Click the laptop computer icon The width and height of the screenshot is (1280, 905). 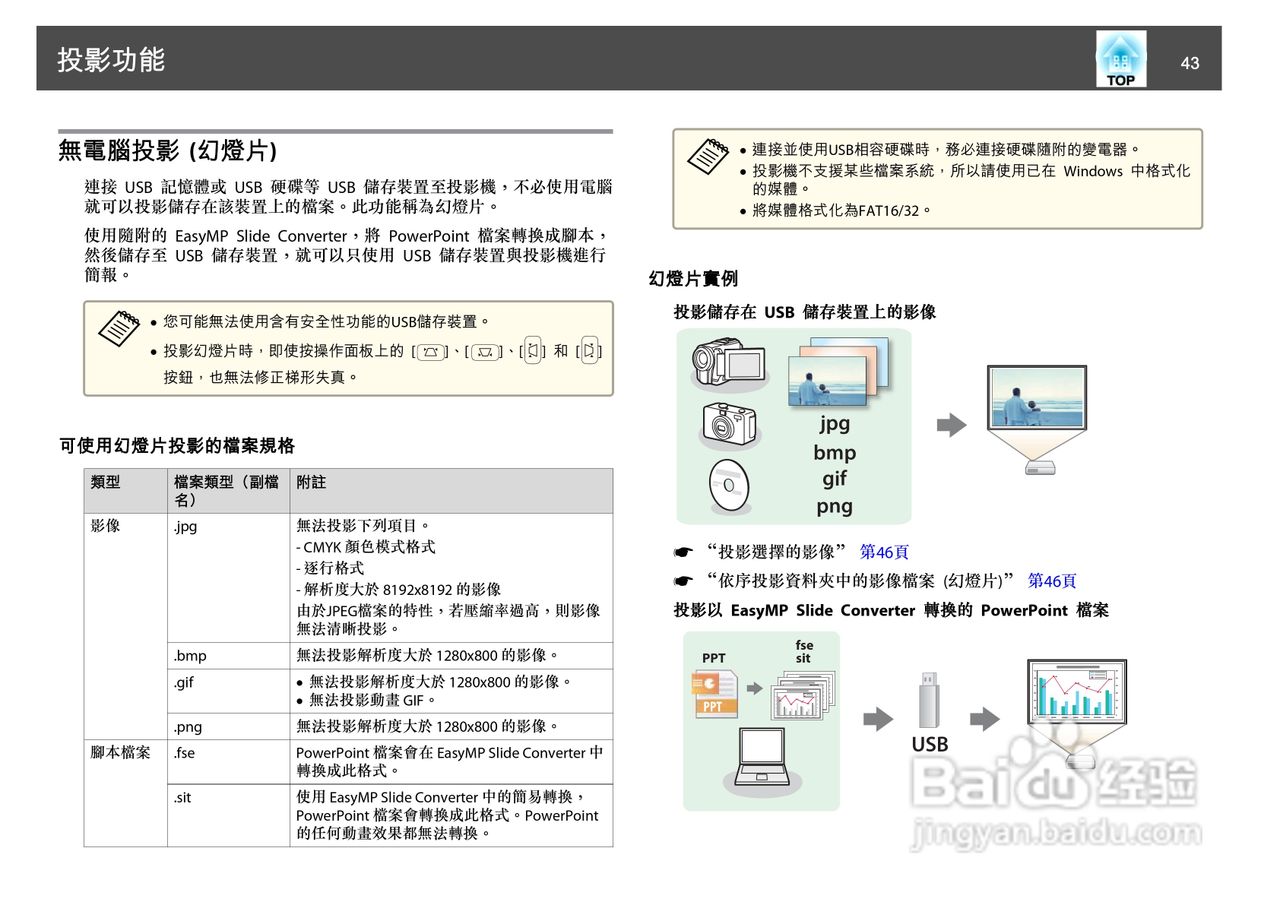pyautogui.click(x=761, y=759)
